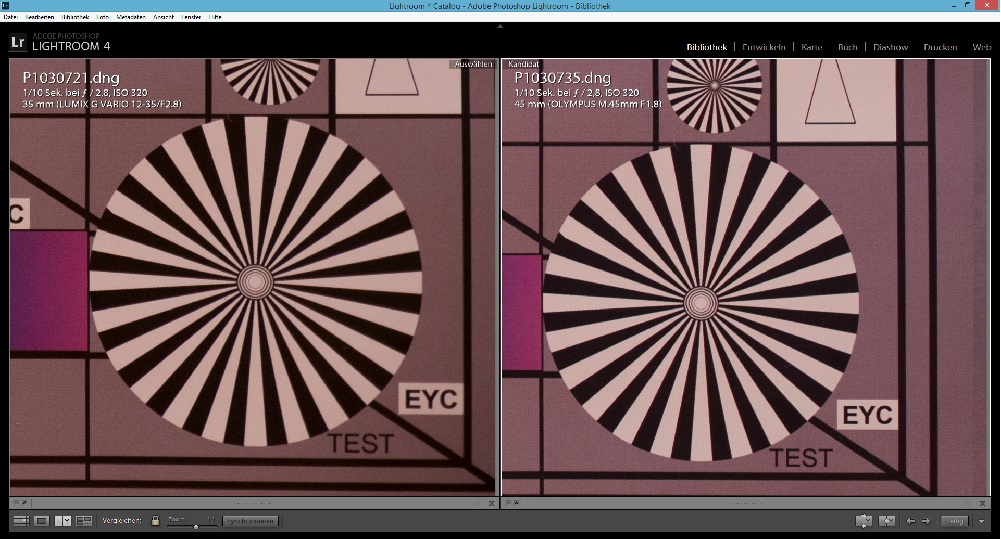Switch to Entwickeln module
The width and height of the screenshot is (1001, 539).
[x=764, y=47]
